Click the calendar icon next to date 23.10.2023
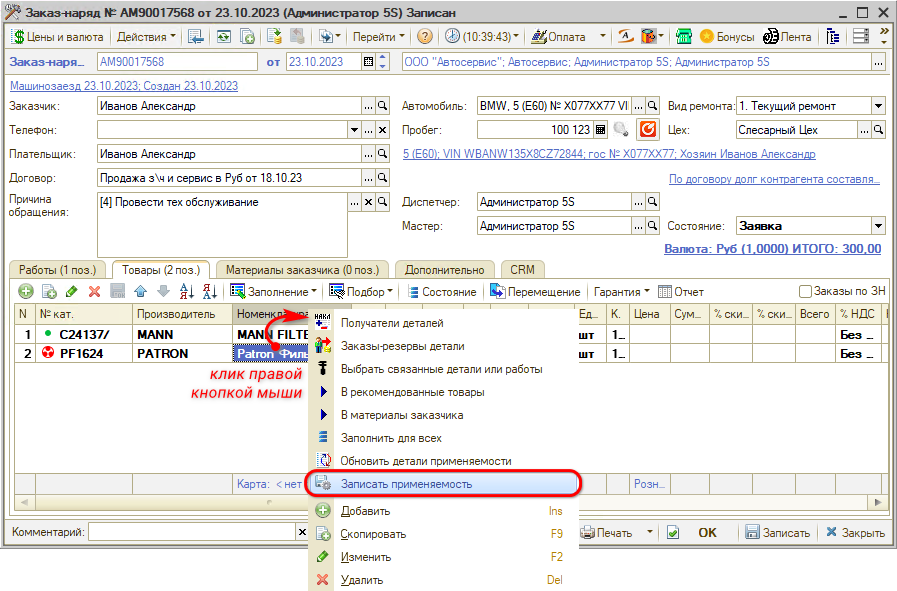897x591 pixels. click(x=368, y=62)
